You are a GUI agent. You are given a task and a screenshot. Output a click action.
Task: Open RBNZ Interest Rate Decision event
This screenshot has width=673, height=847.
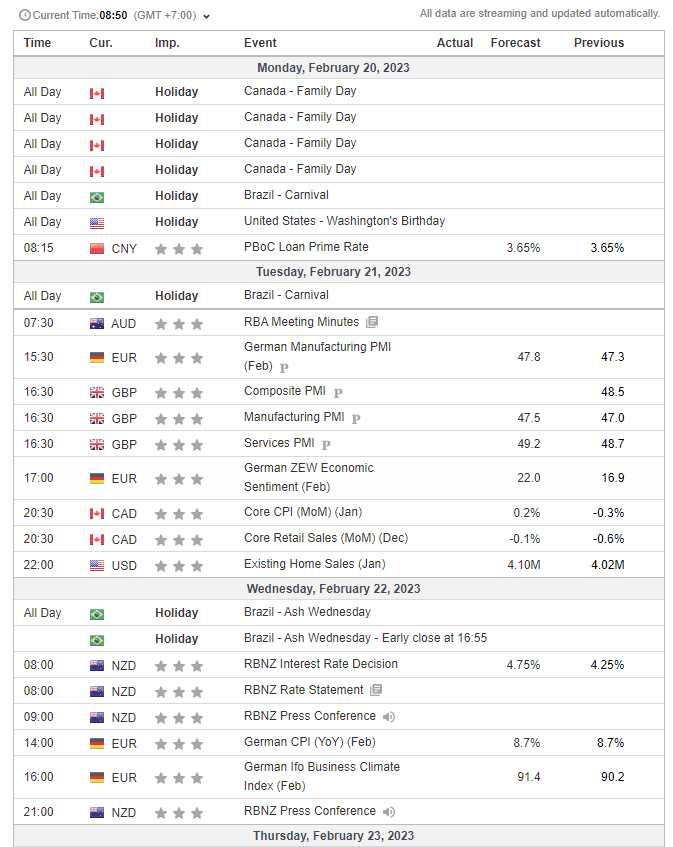[320, 664]
